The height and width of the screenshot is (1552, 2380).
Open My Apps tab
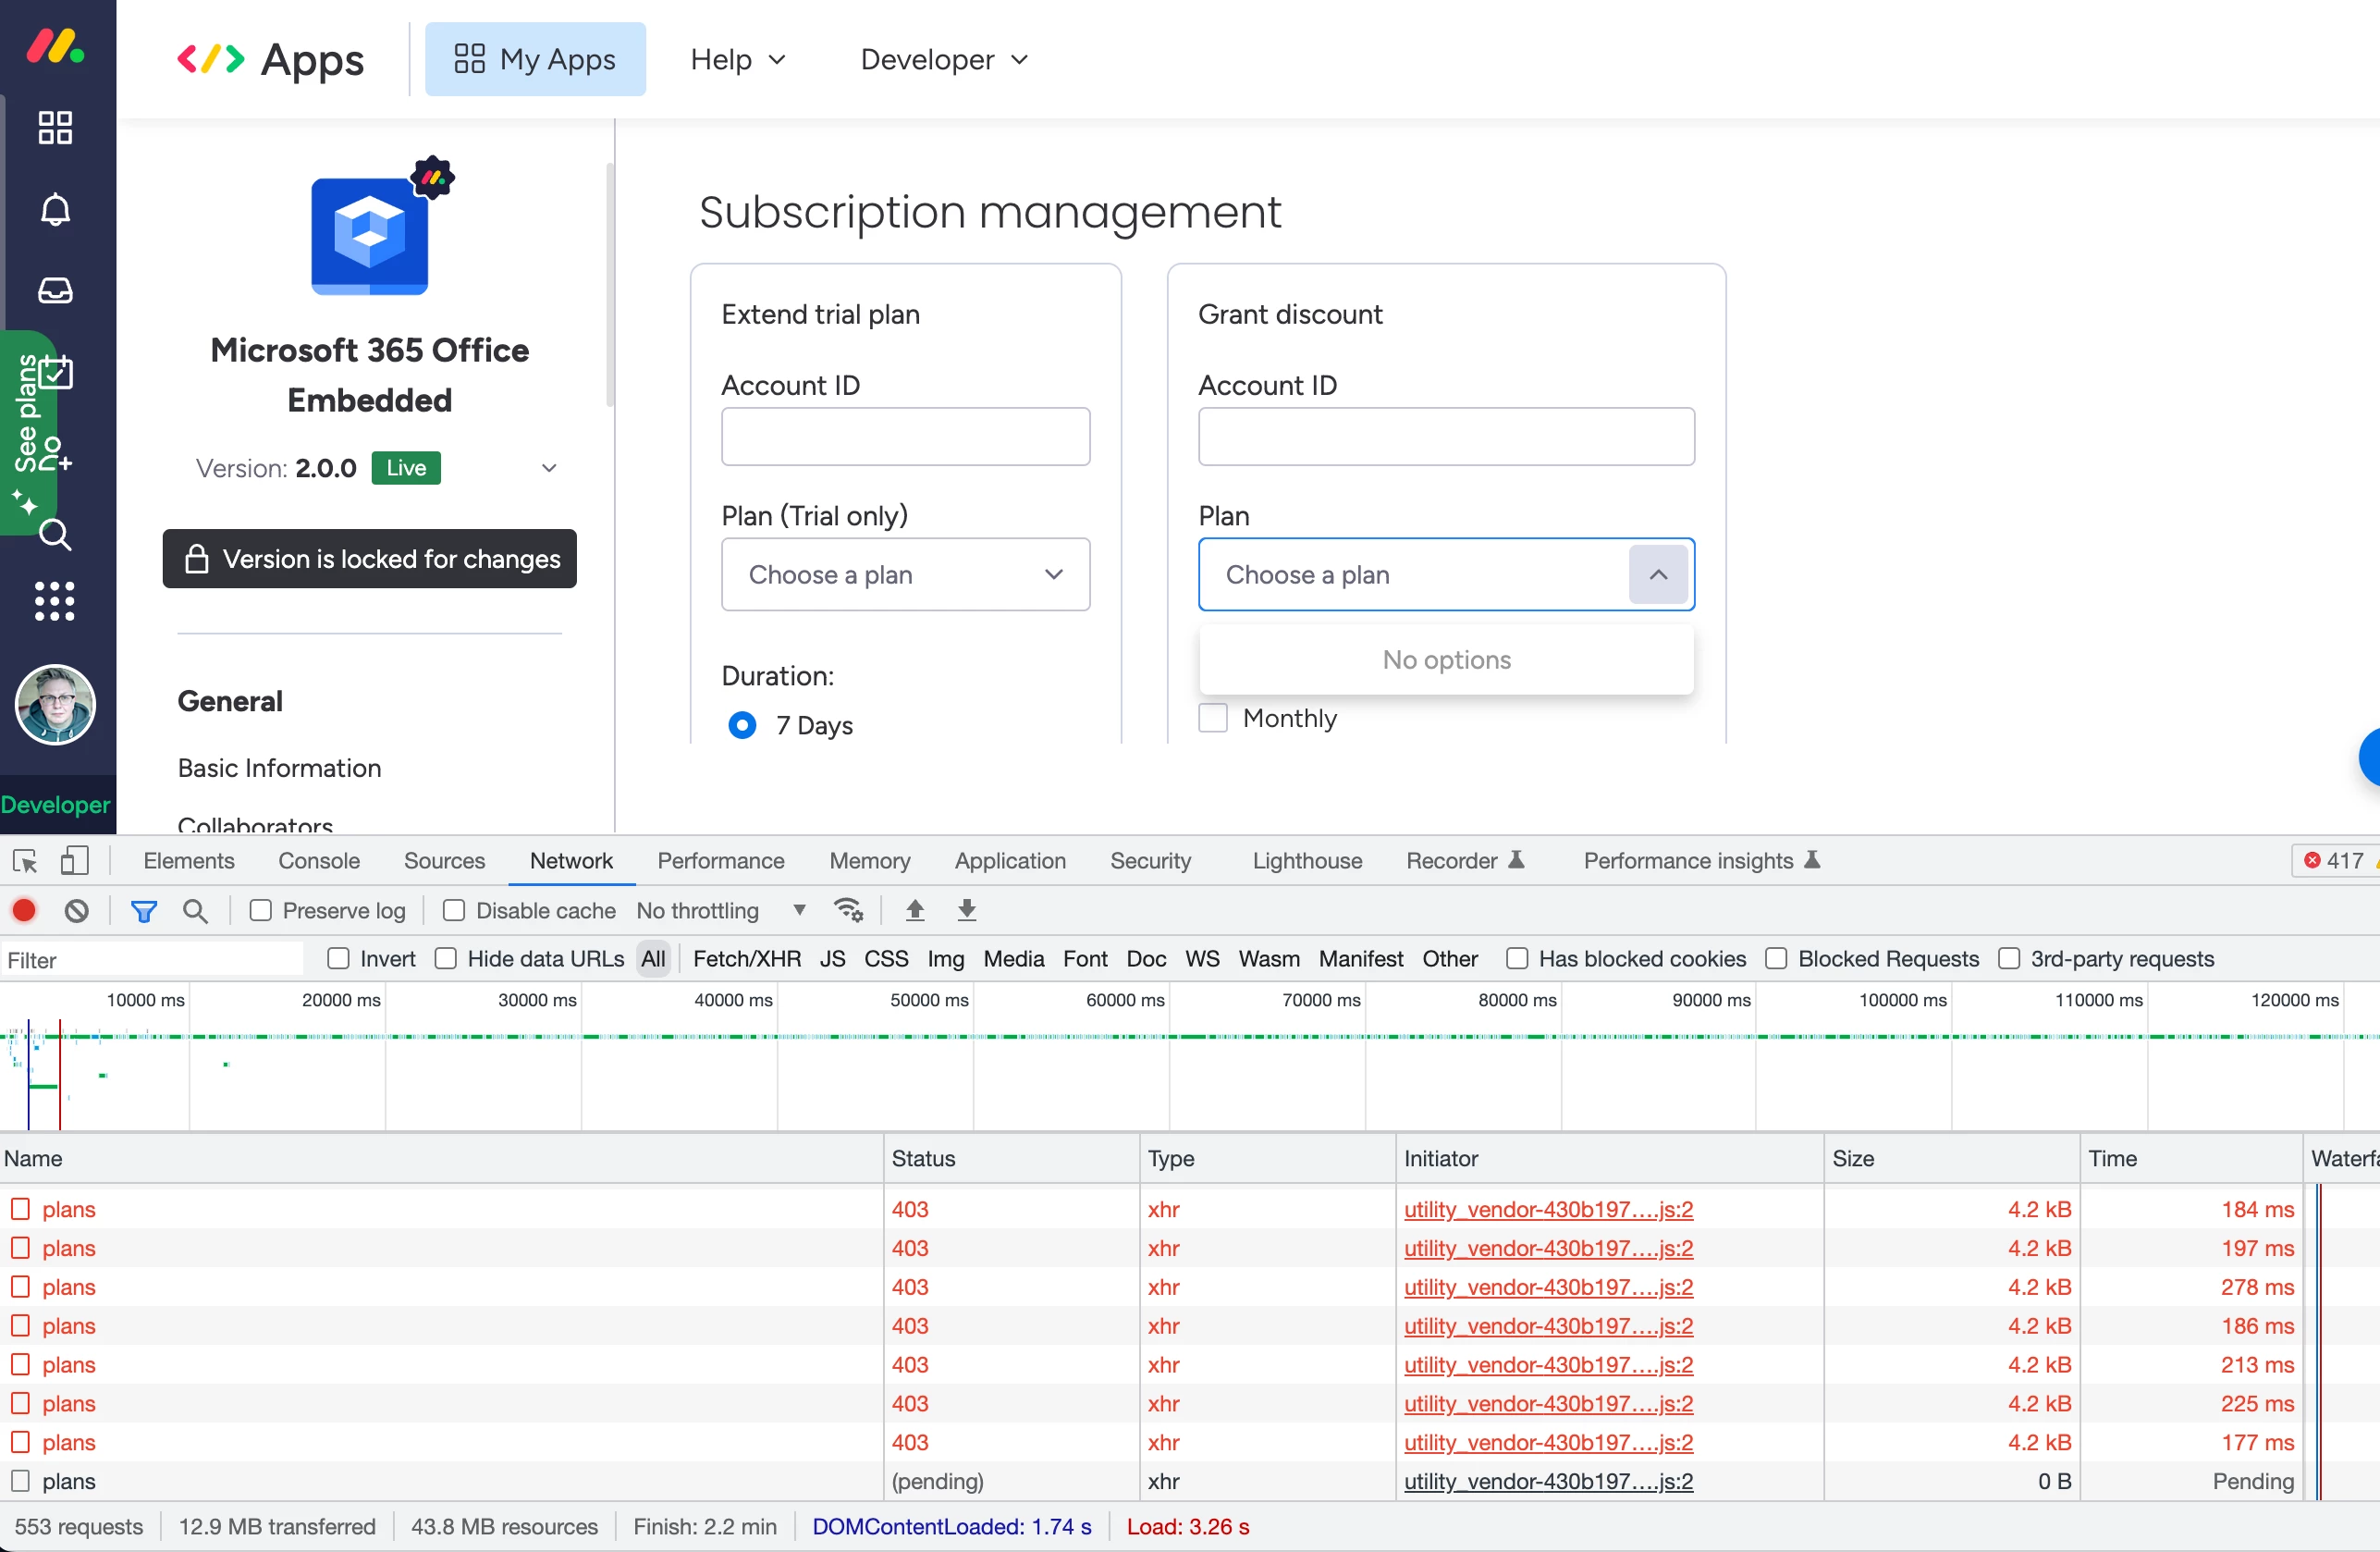click(535, 59)
